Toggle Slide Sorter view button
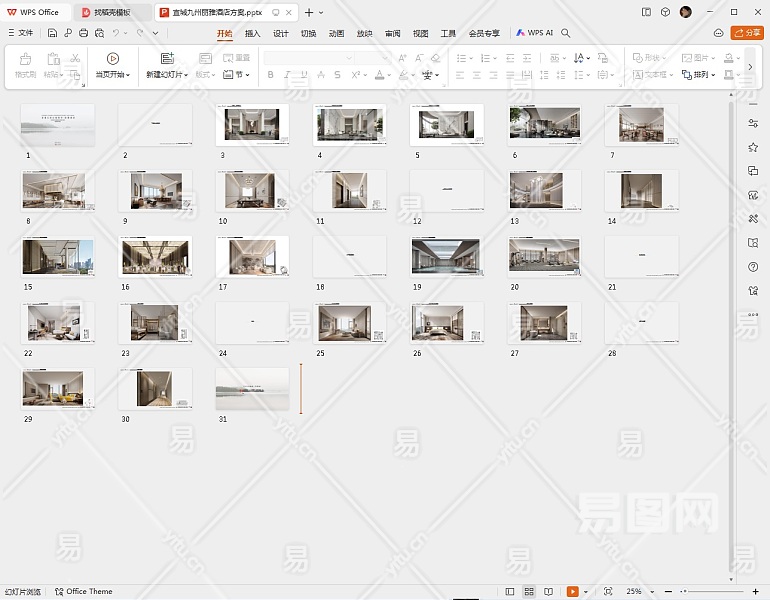The height and width of the screenshot is (600, 770). 529,592
